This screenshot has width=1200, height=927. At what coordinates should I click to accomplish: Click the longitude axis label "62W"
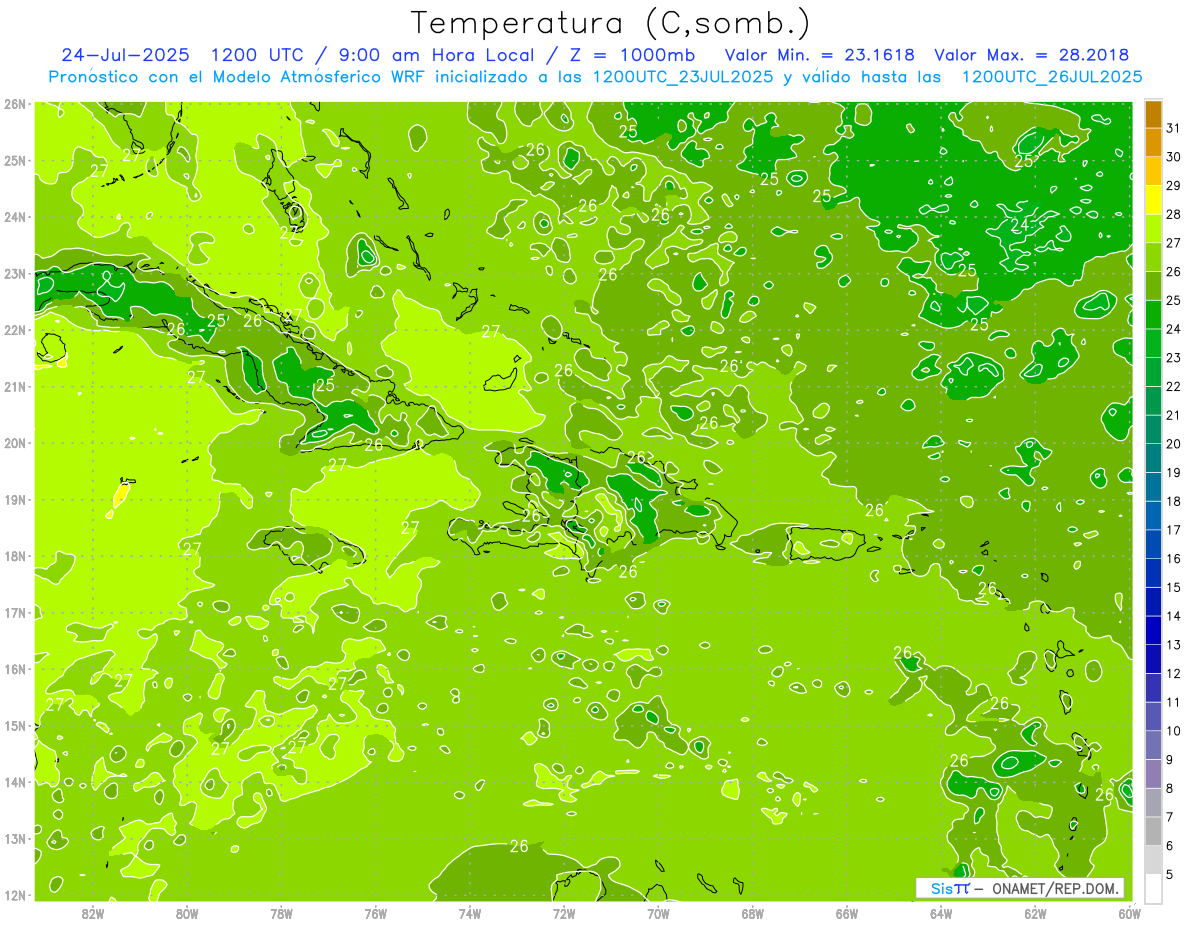[x=1035, y=913]
